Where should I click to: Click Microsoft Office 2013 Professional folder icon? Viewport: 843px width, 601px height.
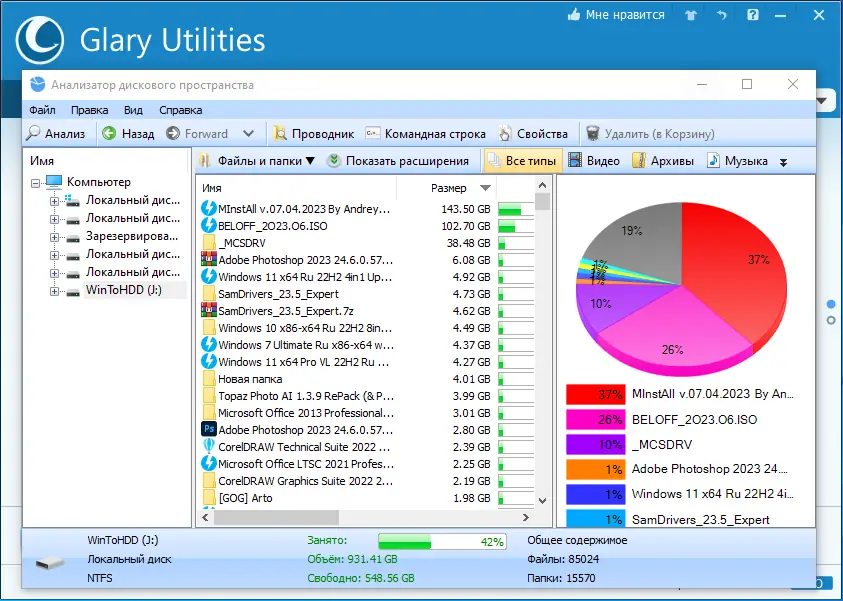tap(209, 413)
